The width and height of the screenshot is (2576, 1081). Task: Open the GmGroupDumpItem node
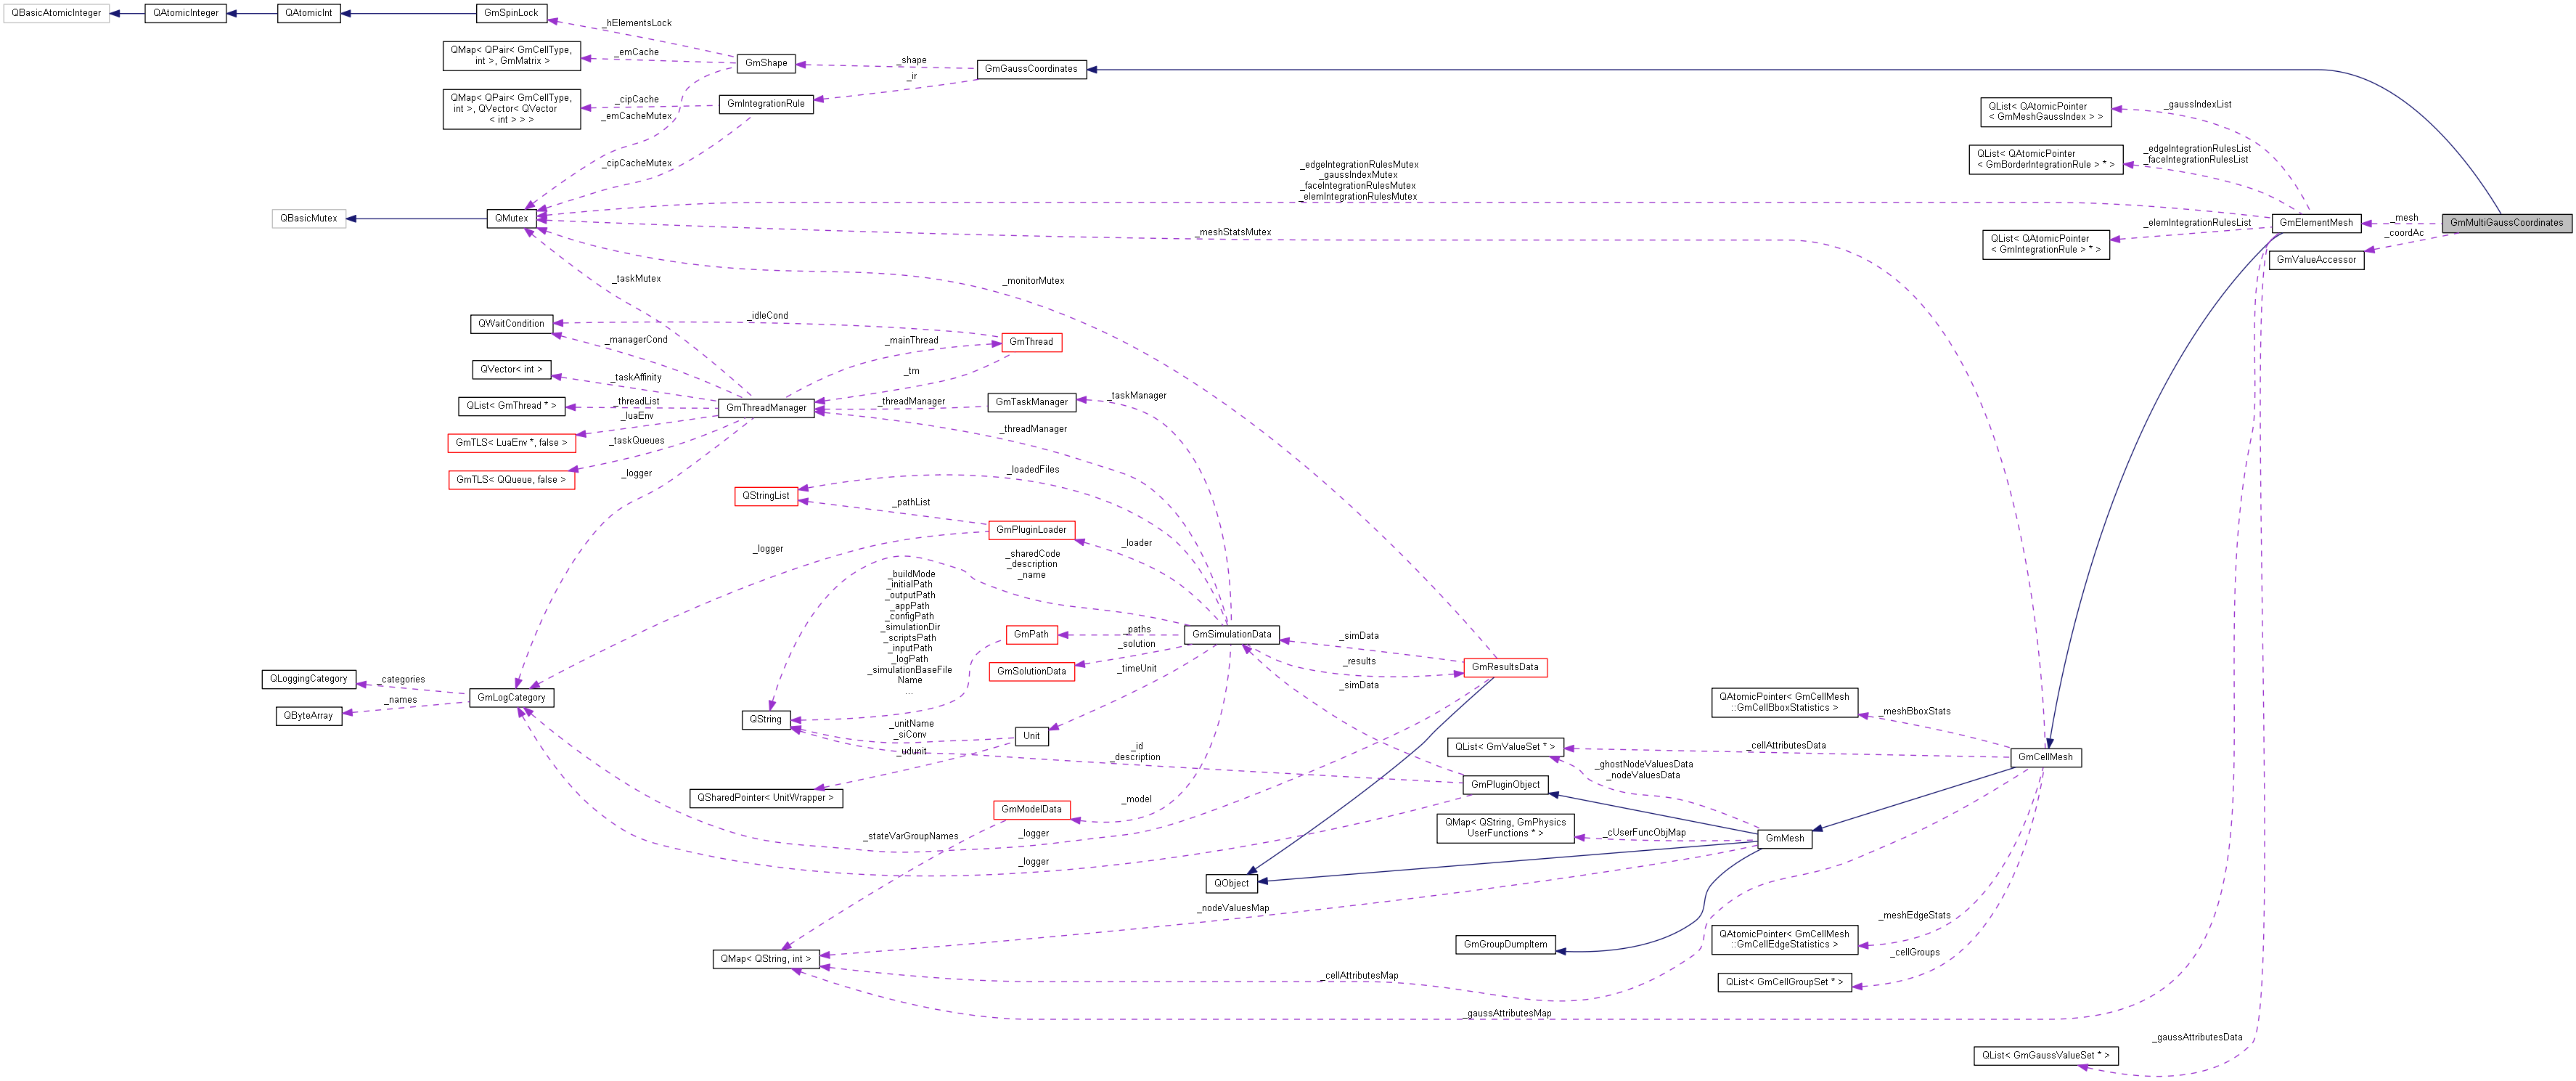coord(1505,945)
